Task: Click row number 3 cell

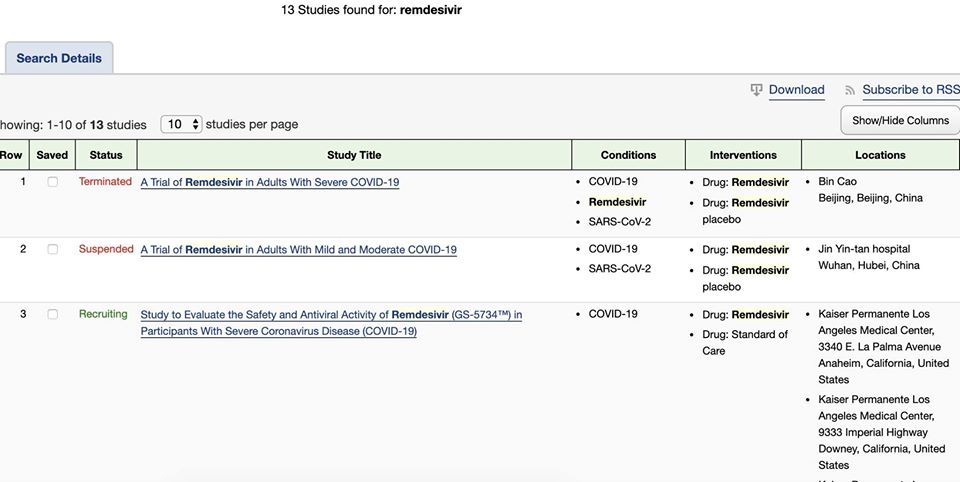Action: point(23,314)
